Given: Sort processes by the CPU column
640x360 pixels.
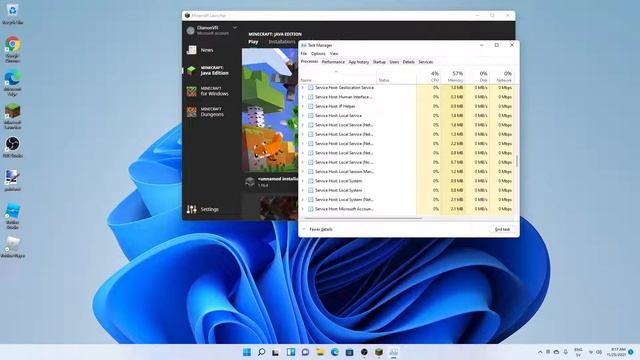Looking at the screenshot, I should (429, 76).
